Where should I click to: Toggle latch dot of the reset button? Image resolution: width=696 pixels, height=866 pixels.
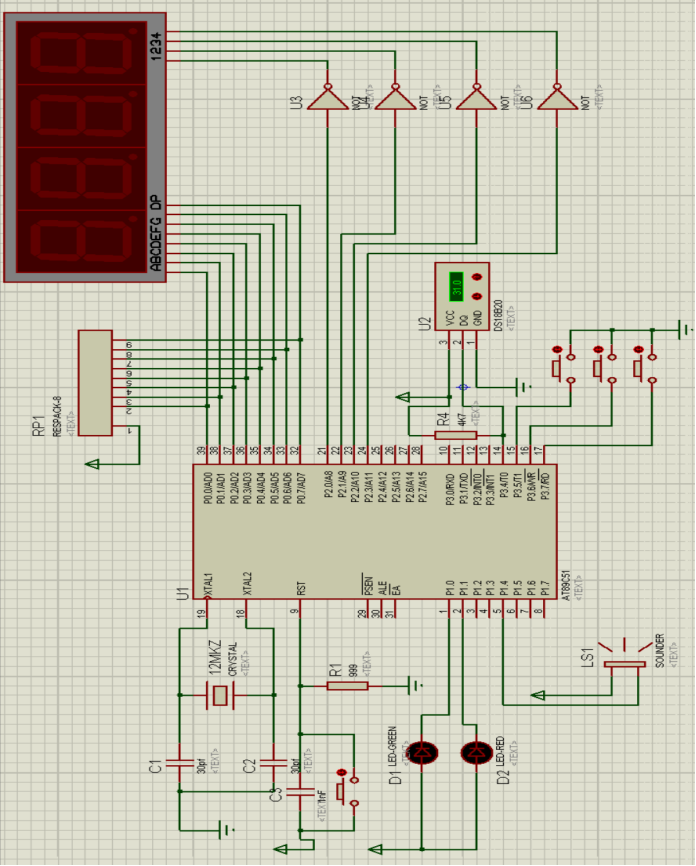pyautogui.click(x=341, y=772)
